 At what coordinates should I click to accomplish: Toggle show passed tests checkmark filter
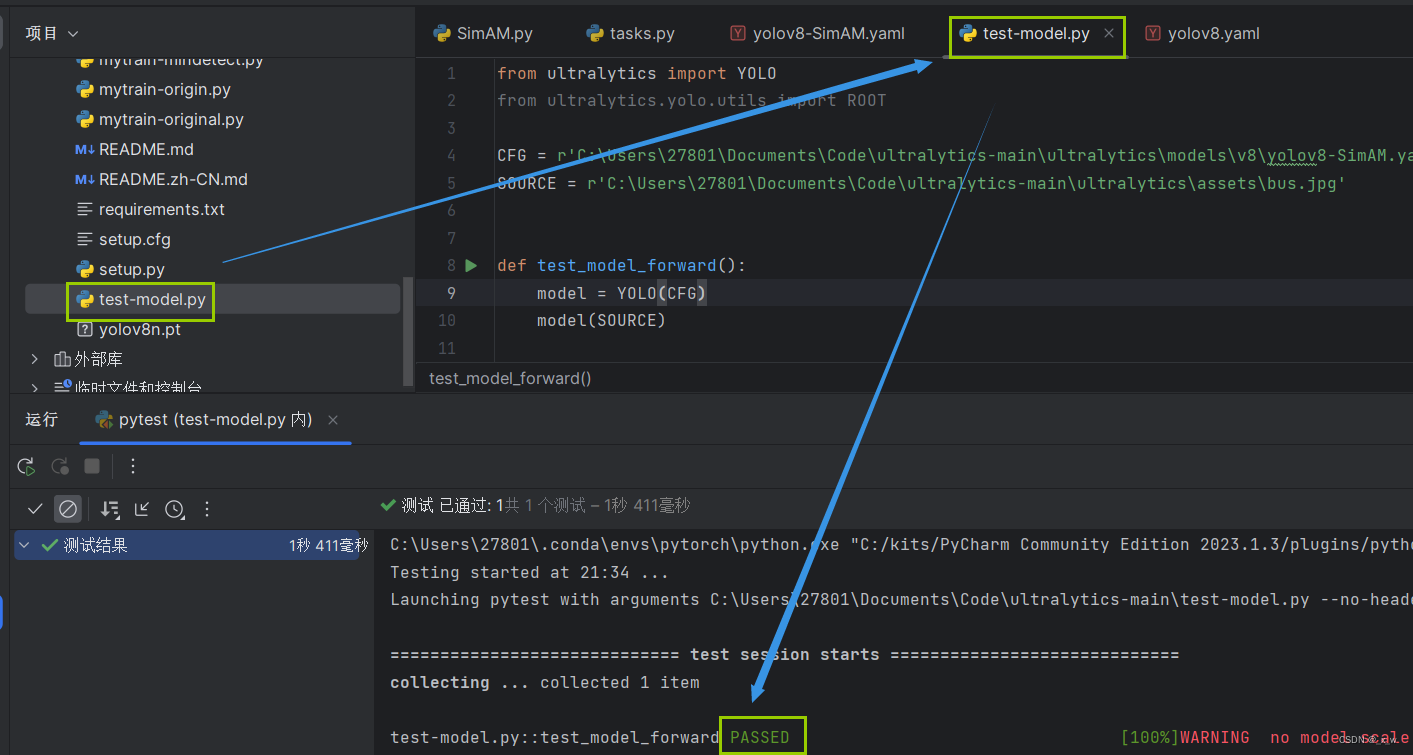click(x=35, y=509)
